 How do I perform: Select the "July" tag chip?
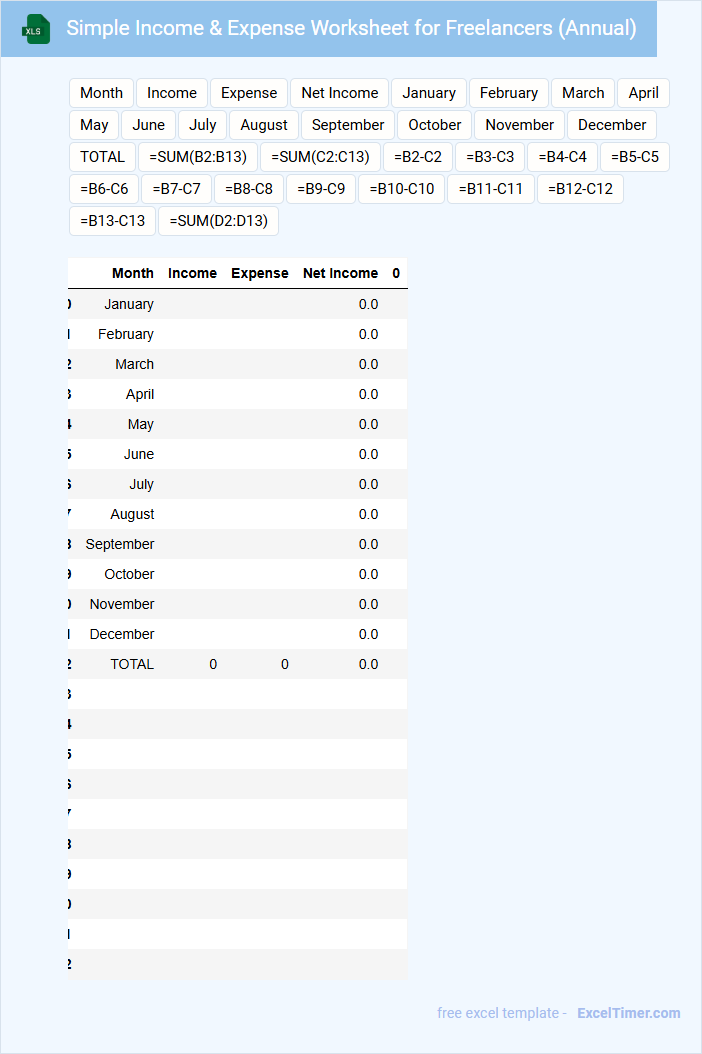point(202,125)
